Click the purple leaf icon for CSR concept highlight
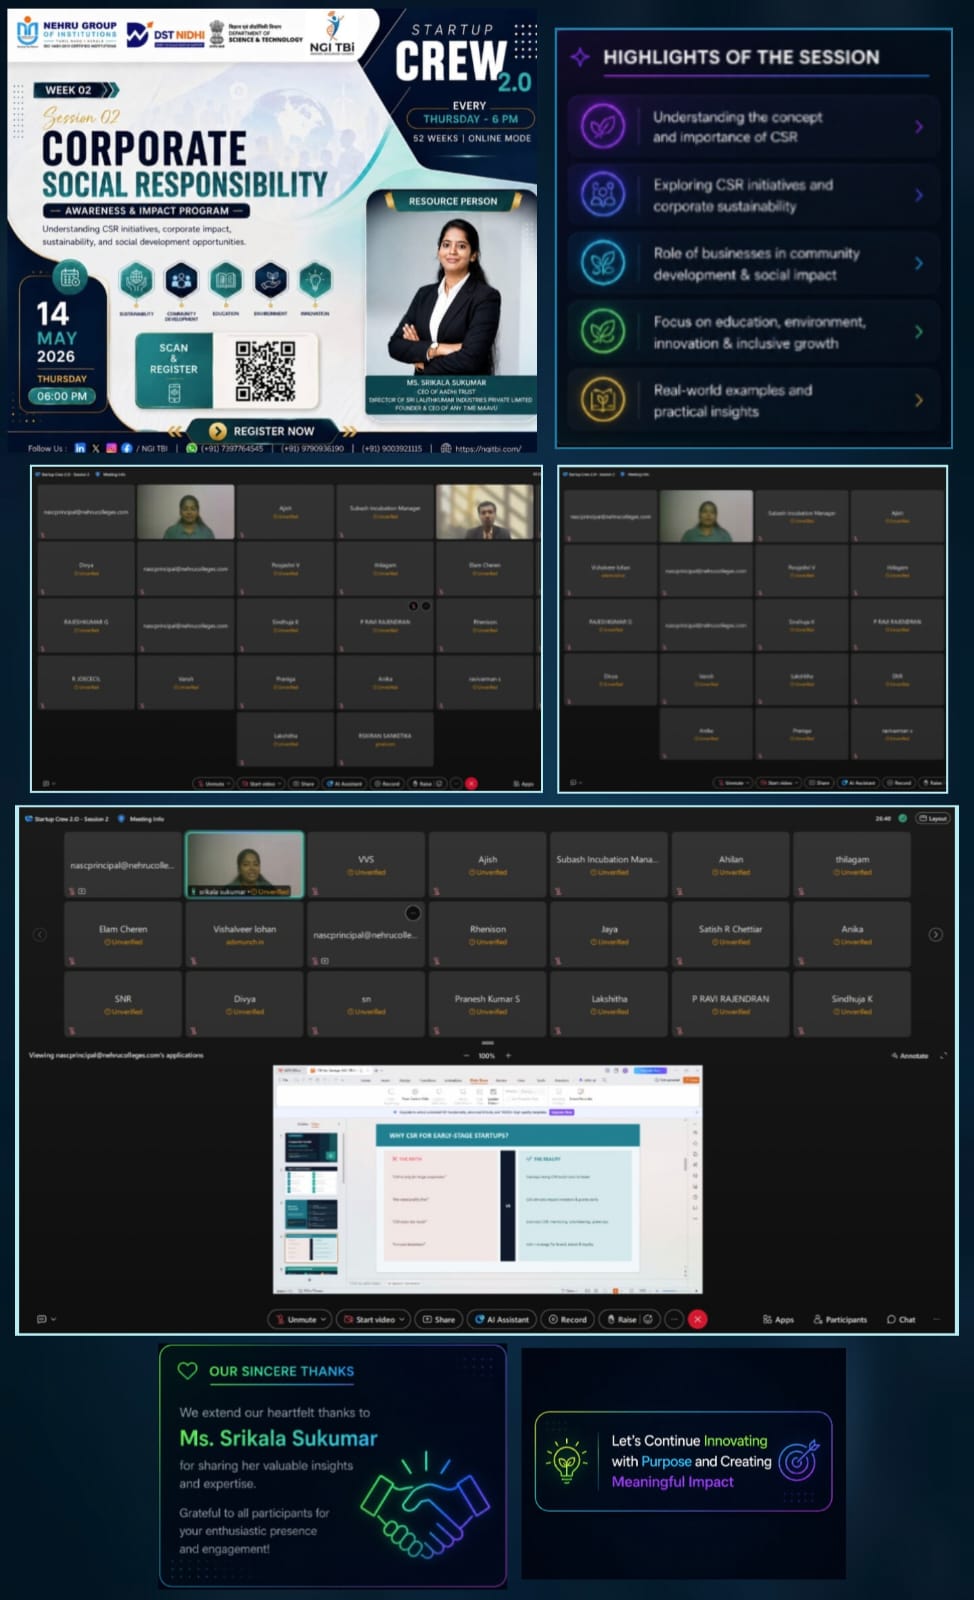Image resolution: width=974 pixels, height=1600 pixels. point(603,127)
